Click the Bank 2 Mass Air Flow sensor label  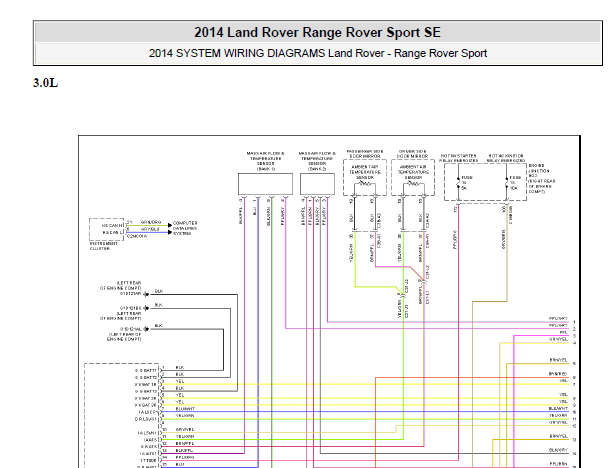click(x=317, y=161)
